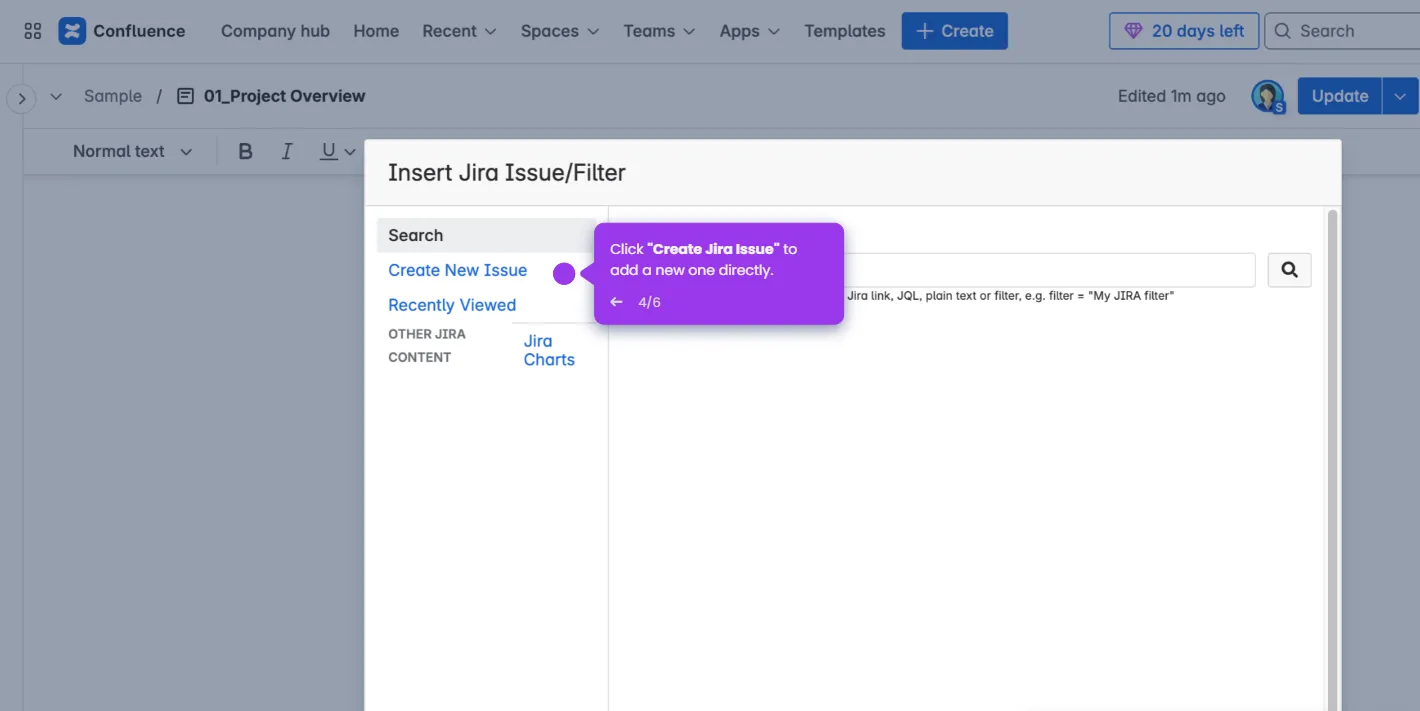
Task: Click the Edited 1m ago text
Action: (1171, 96)
